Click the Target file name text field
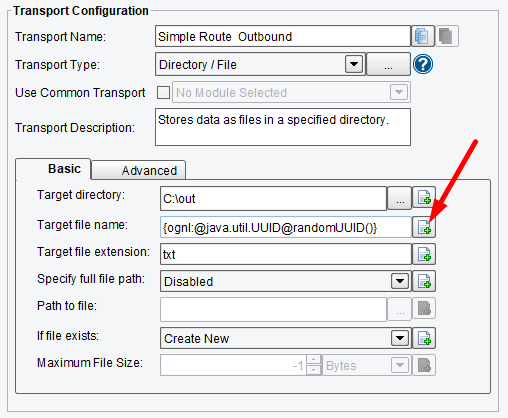Screen dimensions: 508x418 coord(286,227)
